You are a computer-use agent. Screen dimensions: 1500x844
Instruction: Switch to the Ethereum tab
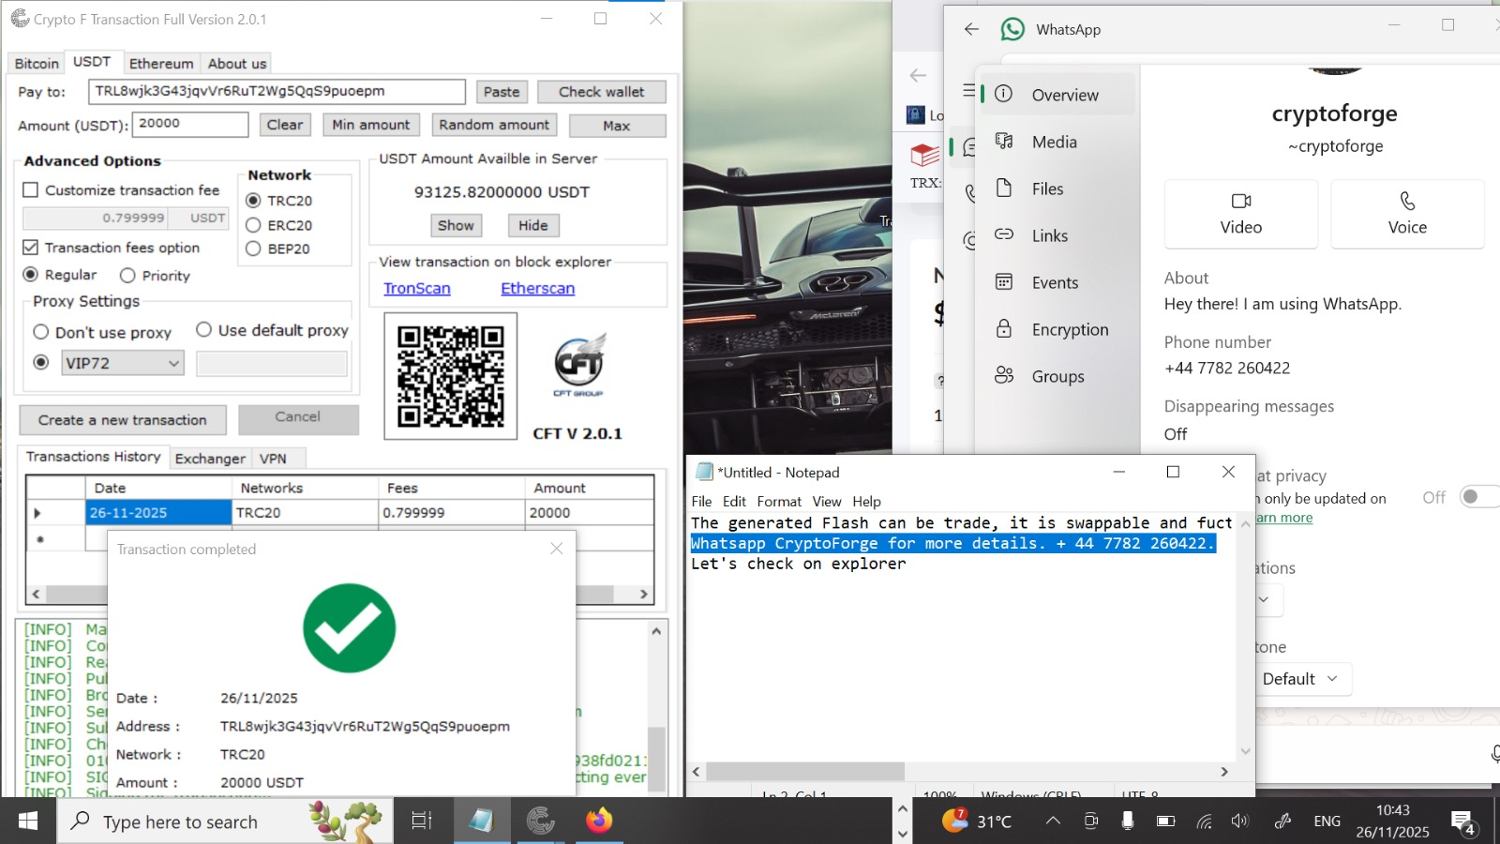[x=161, y=63]
